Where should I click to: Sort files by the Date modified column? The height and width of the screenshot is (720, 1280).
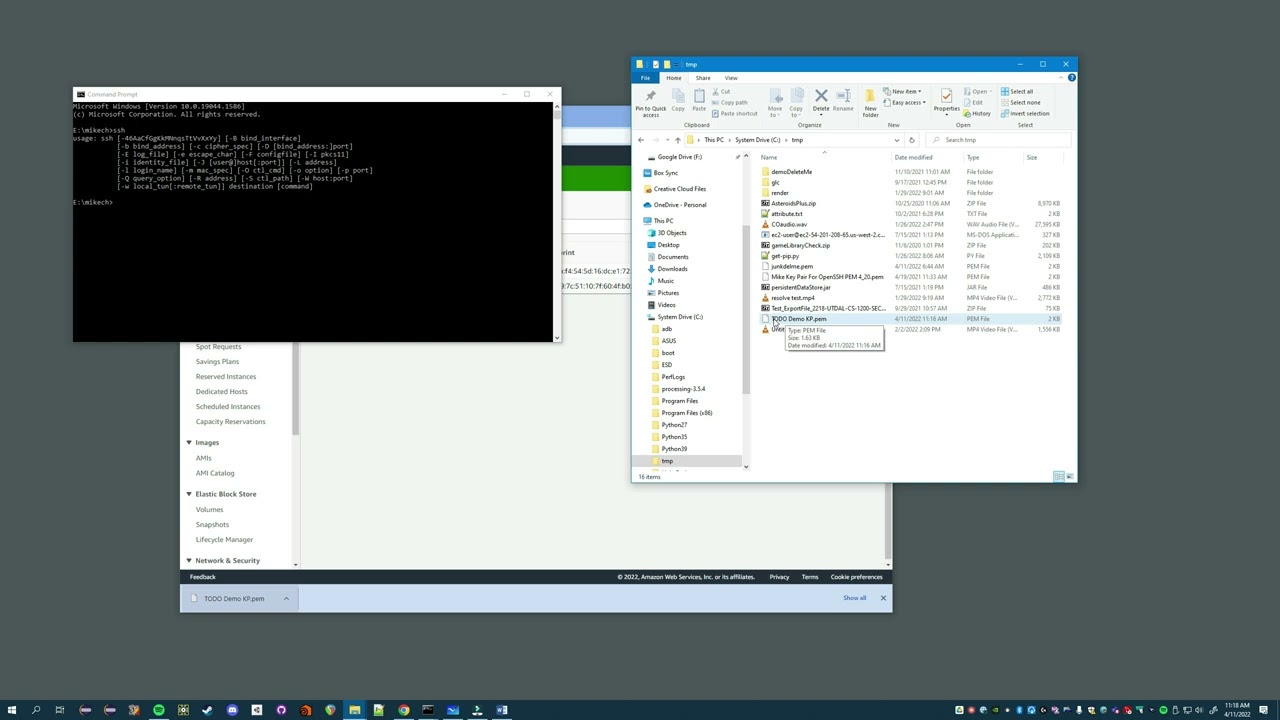click(913, 158)
